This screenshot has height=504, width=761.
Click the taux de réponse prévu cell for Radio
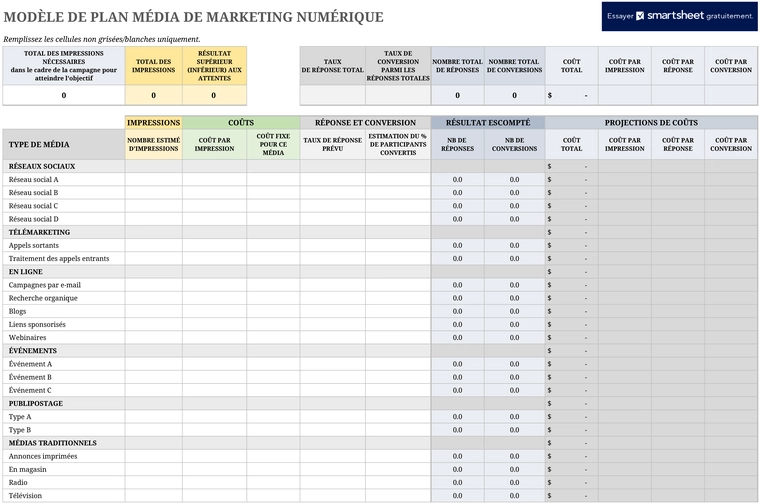[x=332, y=482]
